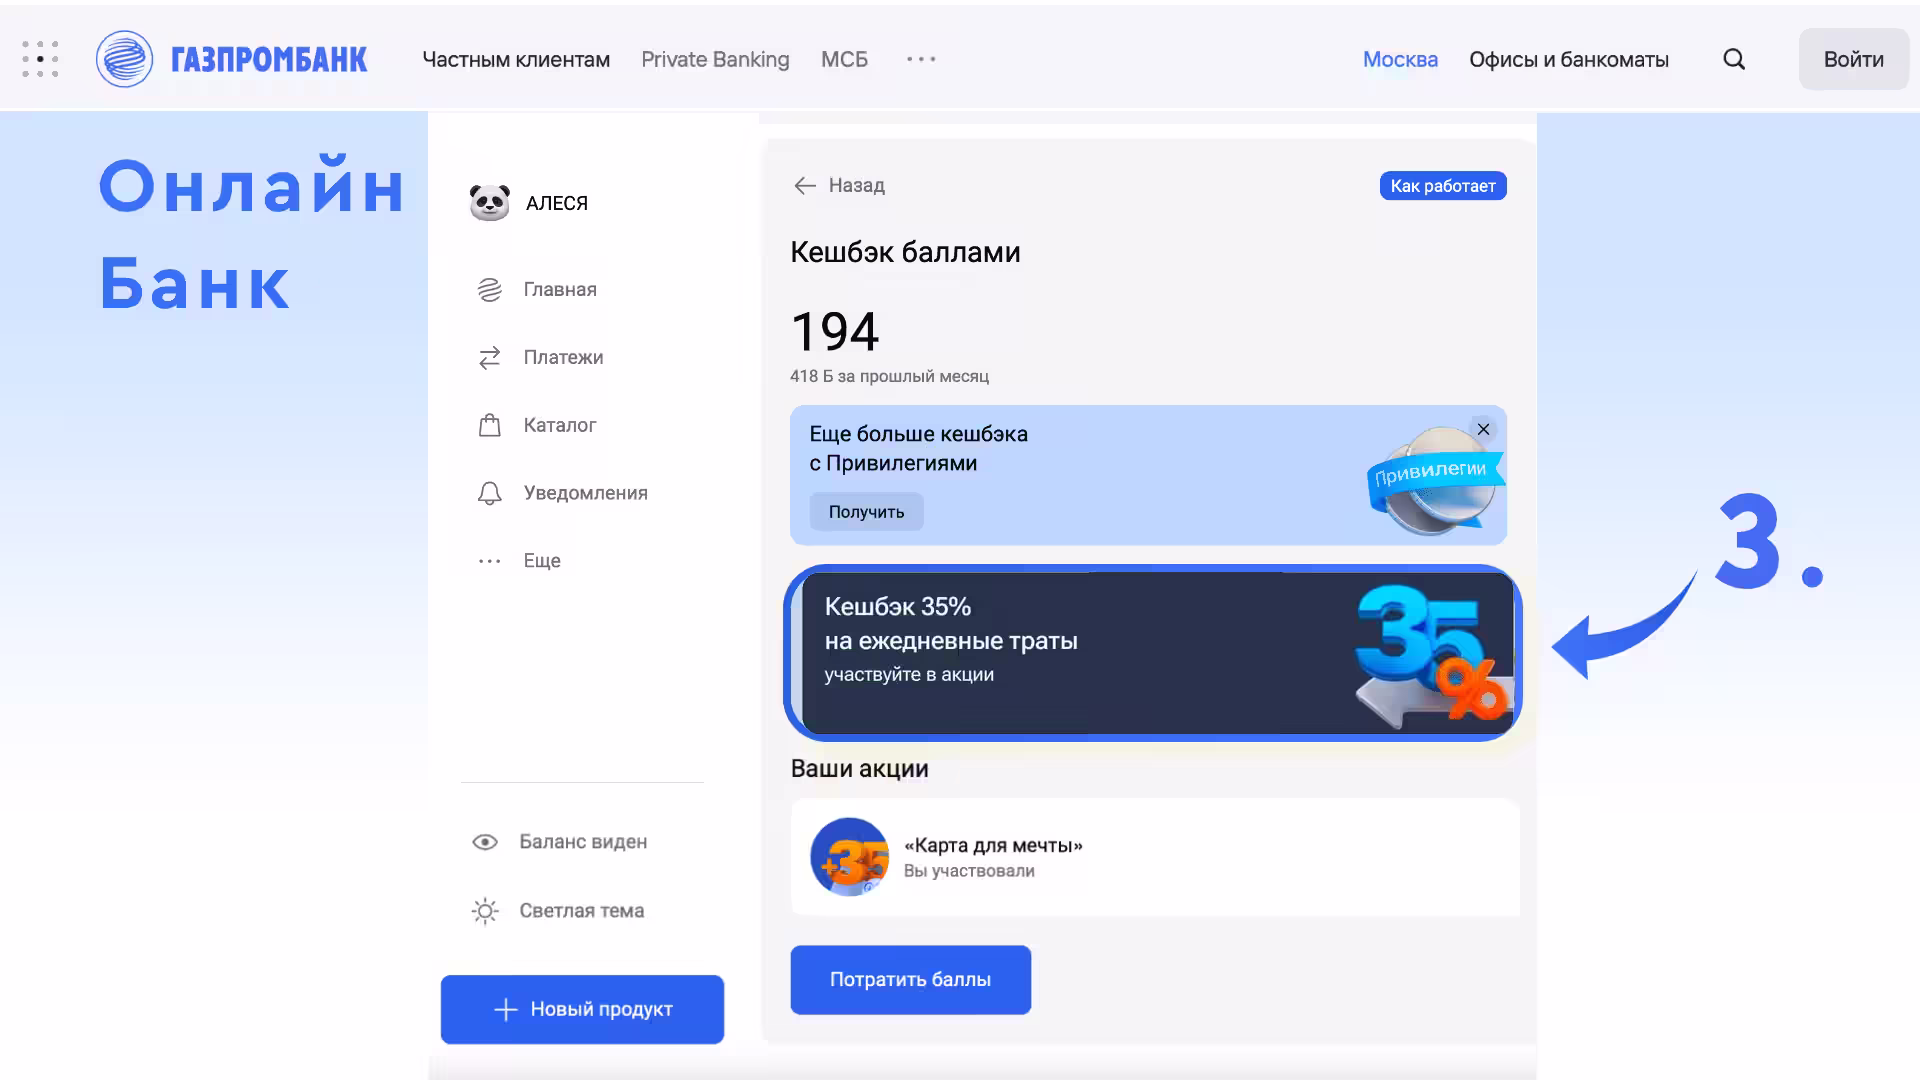Go to Главная in sidebar
The width and height of the screenshot is (1920, 1080).
click(x=560, y=290)
